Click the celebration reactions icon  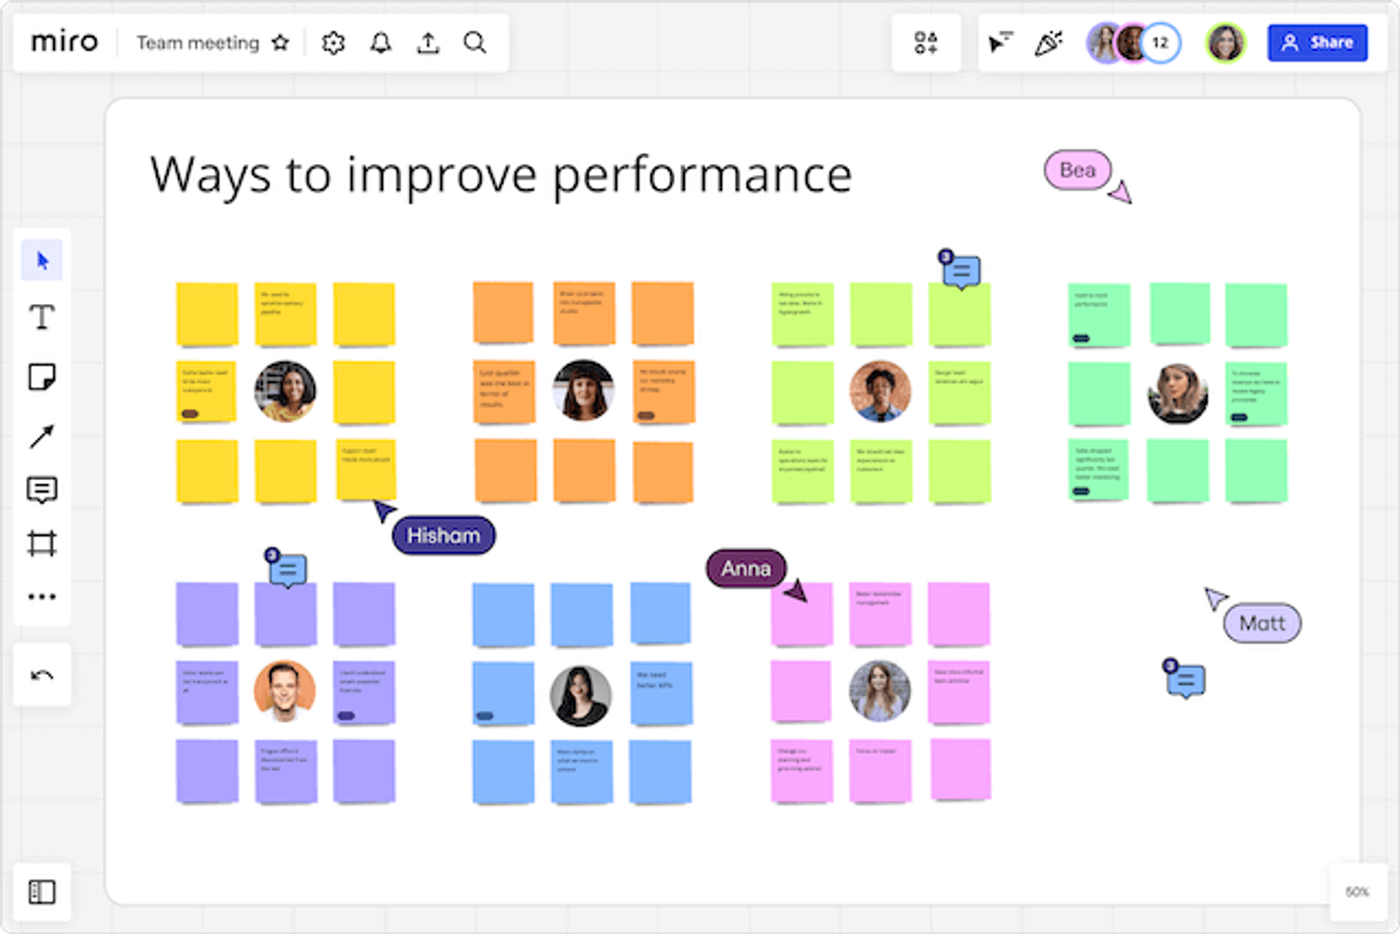point(1048,43)
